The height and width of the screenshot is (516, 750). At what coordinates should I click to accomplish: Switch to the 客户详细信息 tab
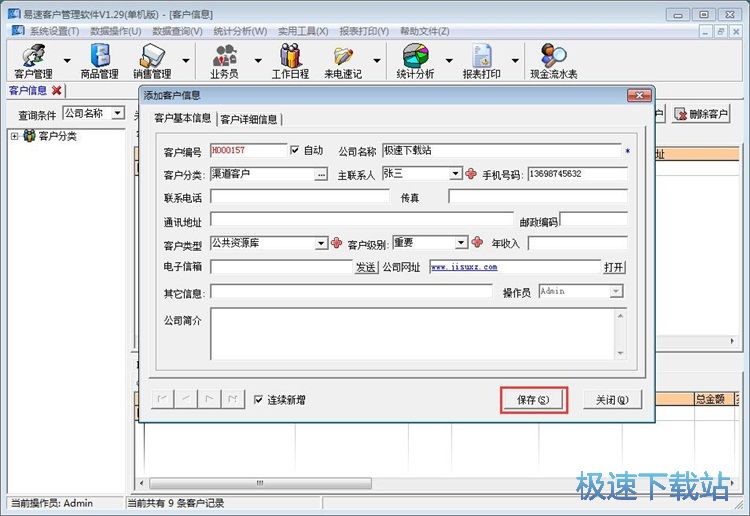point(249,119)
